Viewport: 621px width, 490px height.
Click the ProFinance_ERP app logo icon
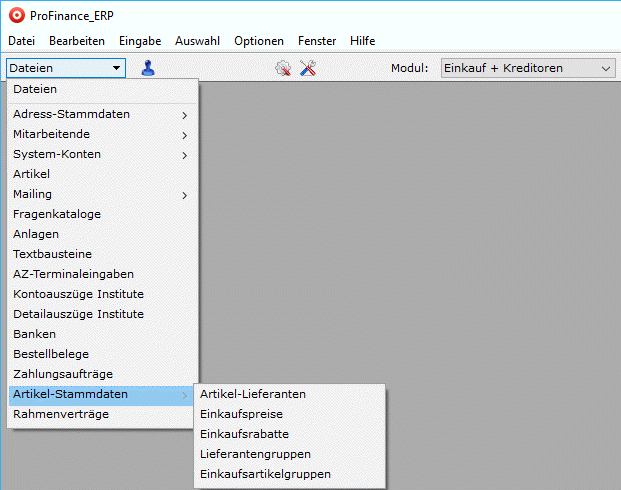[x=15, y=16]
